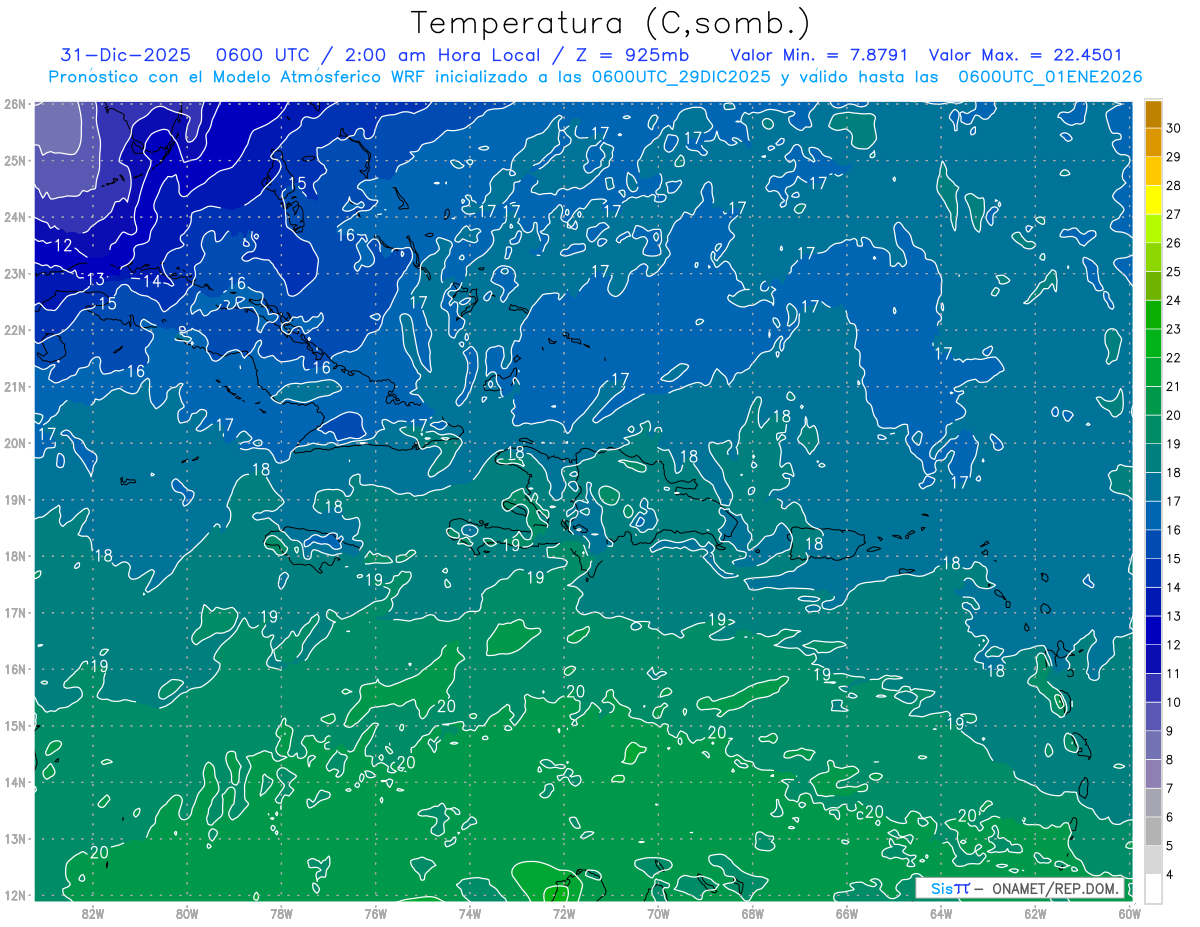
Task: Click the 66W longitude axis label
Action: coord(847,912)
